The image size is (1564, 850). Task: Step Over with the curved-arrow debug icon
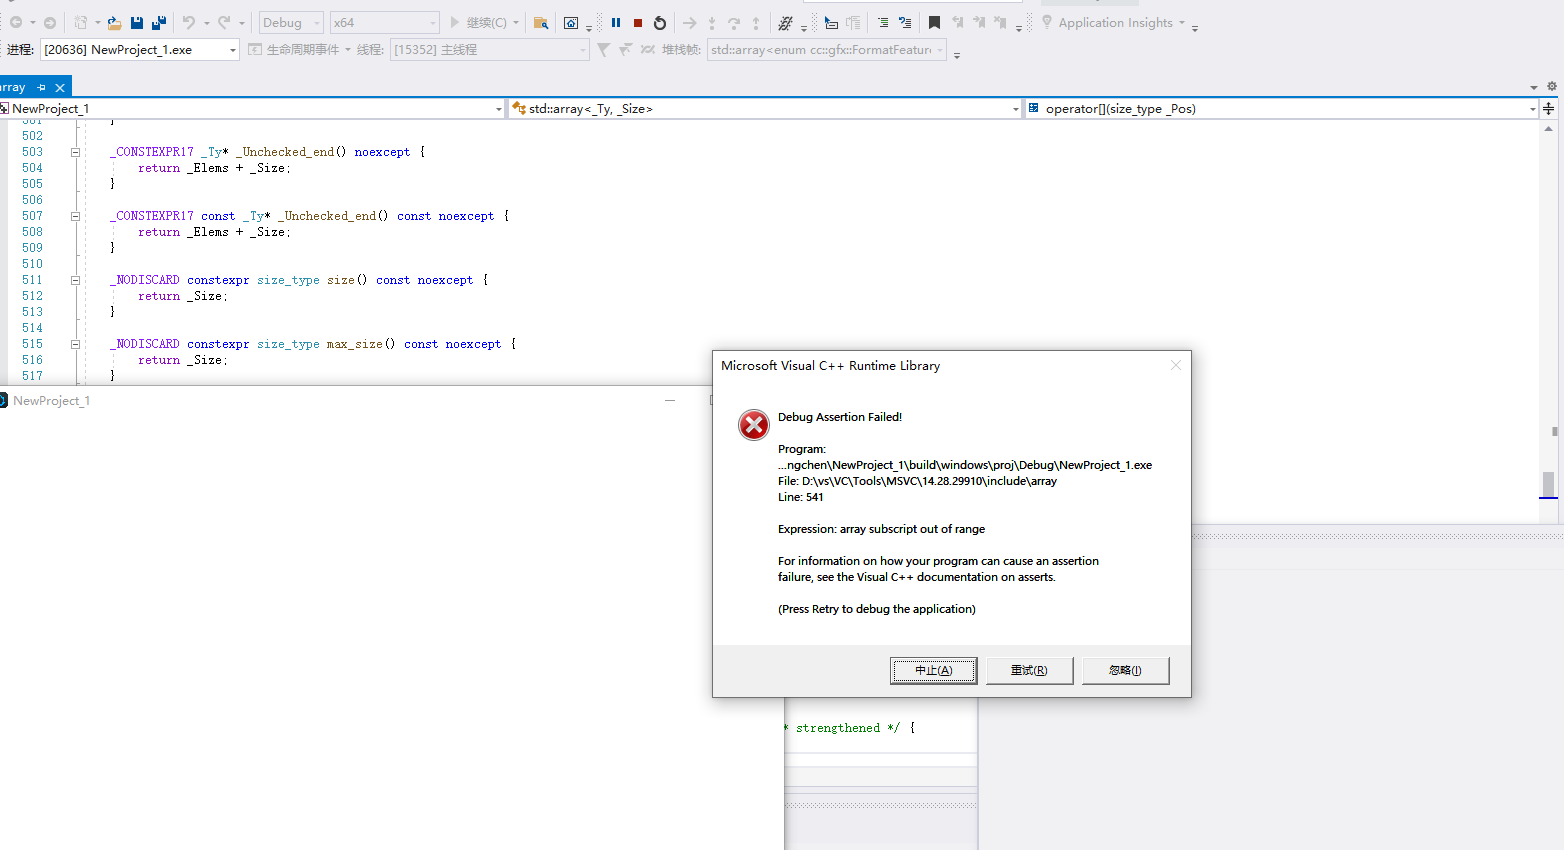click(x=734, y=23)
